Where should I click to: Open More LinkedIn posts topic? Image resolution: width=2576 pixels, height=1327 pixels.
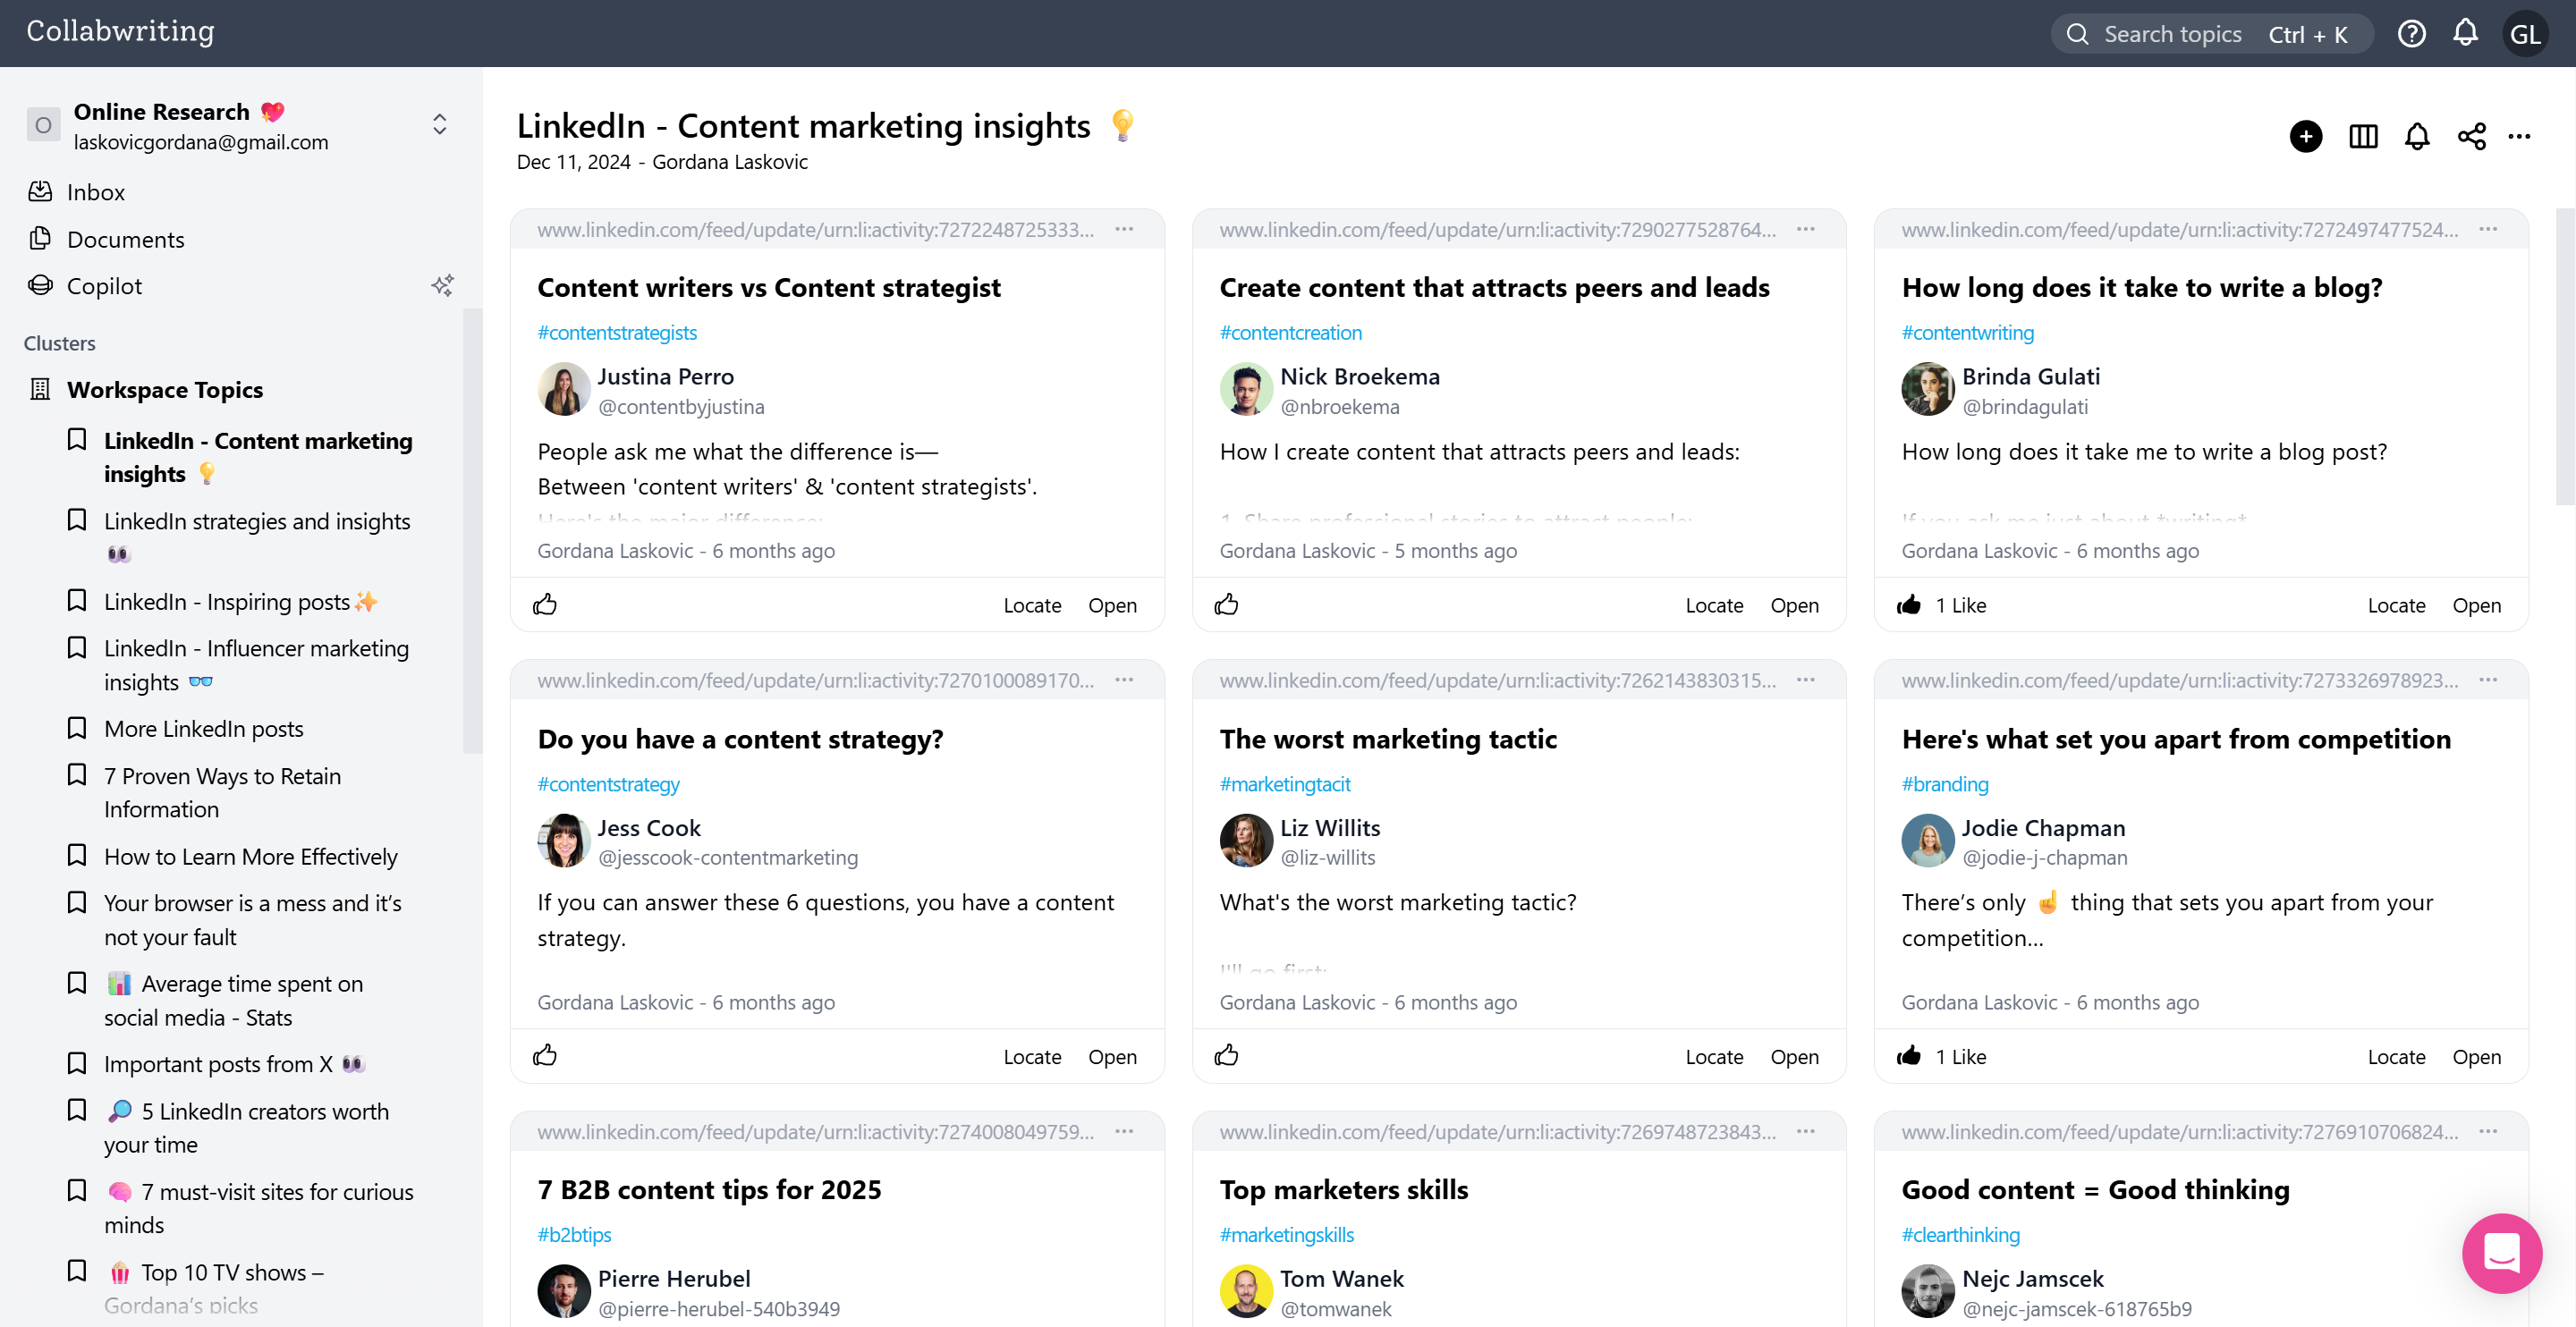click(203, 729)
